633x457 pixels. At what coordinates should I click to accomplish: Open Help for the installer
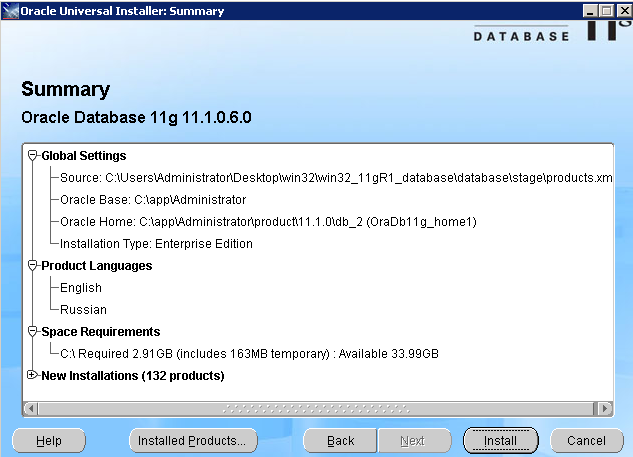click(x=49, y=440)
